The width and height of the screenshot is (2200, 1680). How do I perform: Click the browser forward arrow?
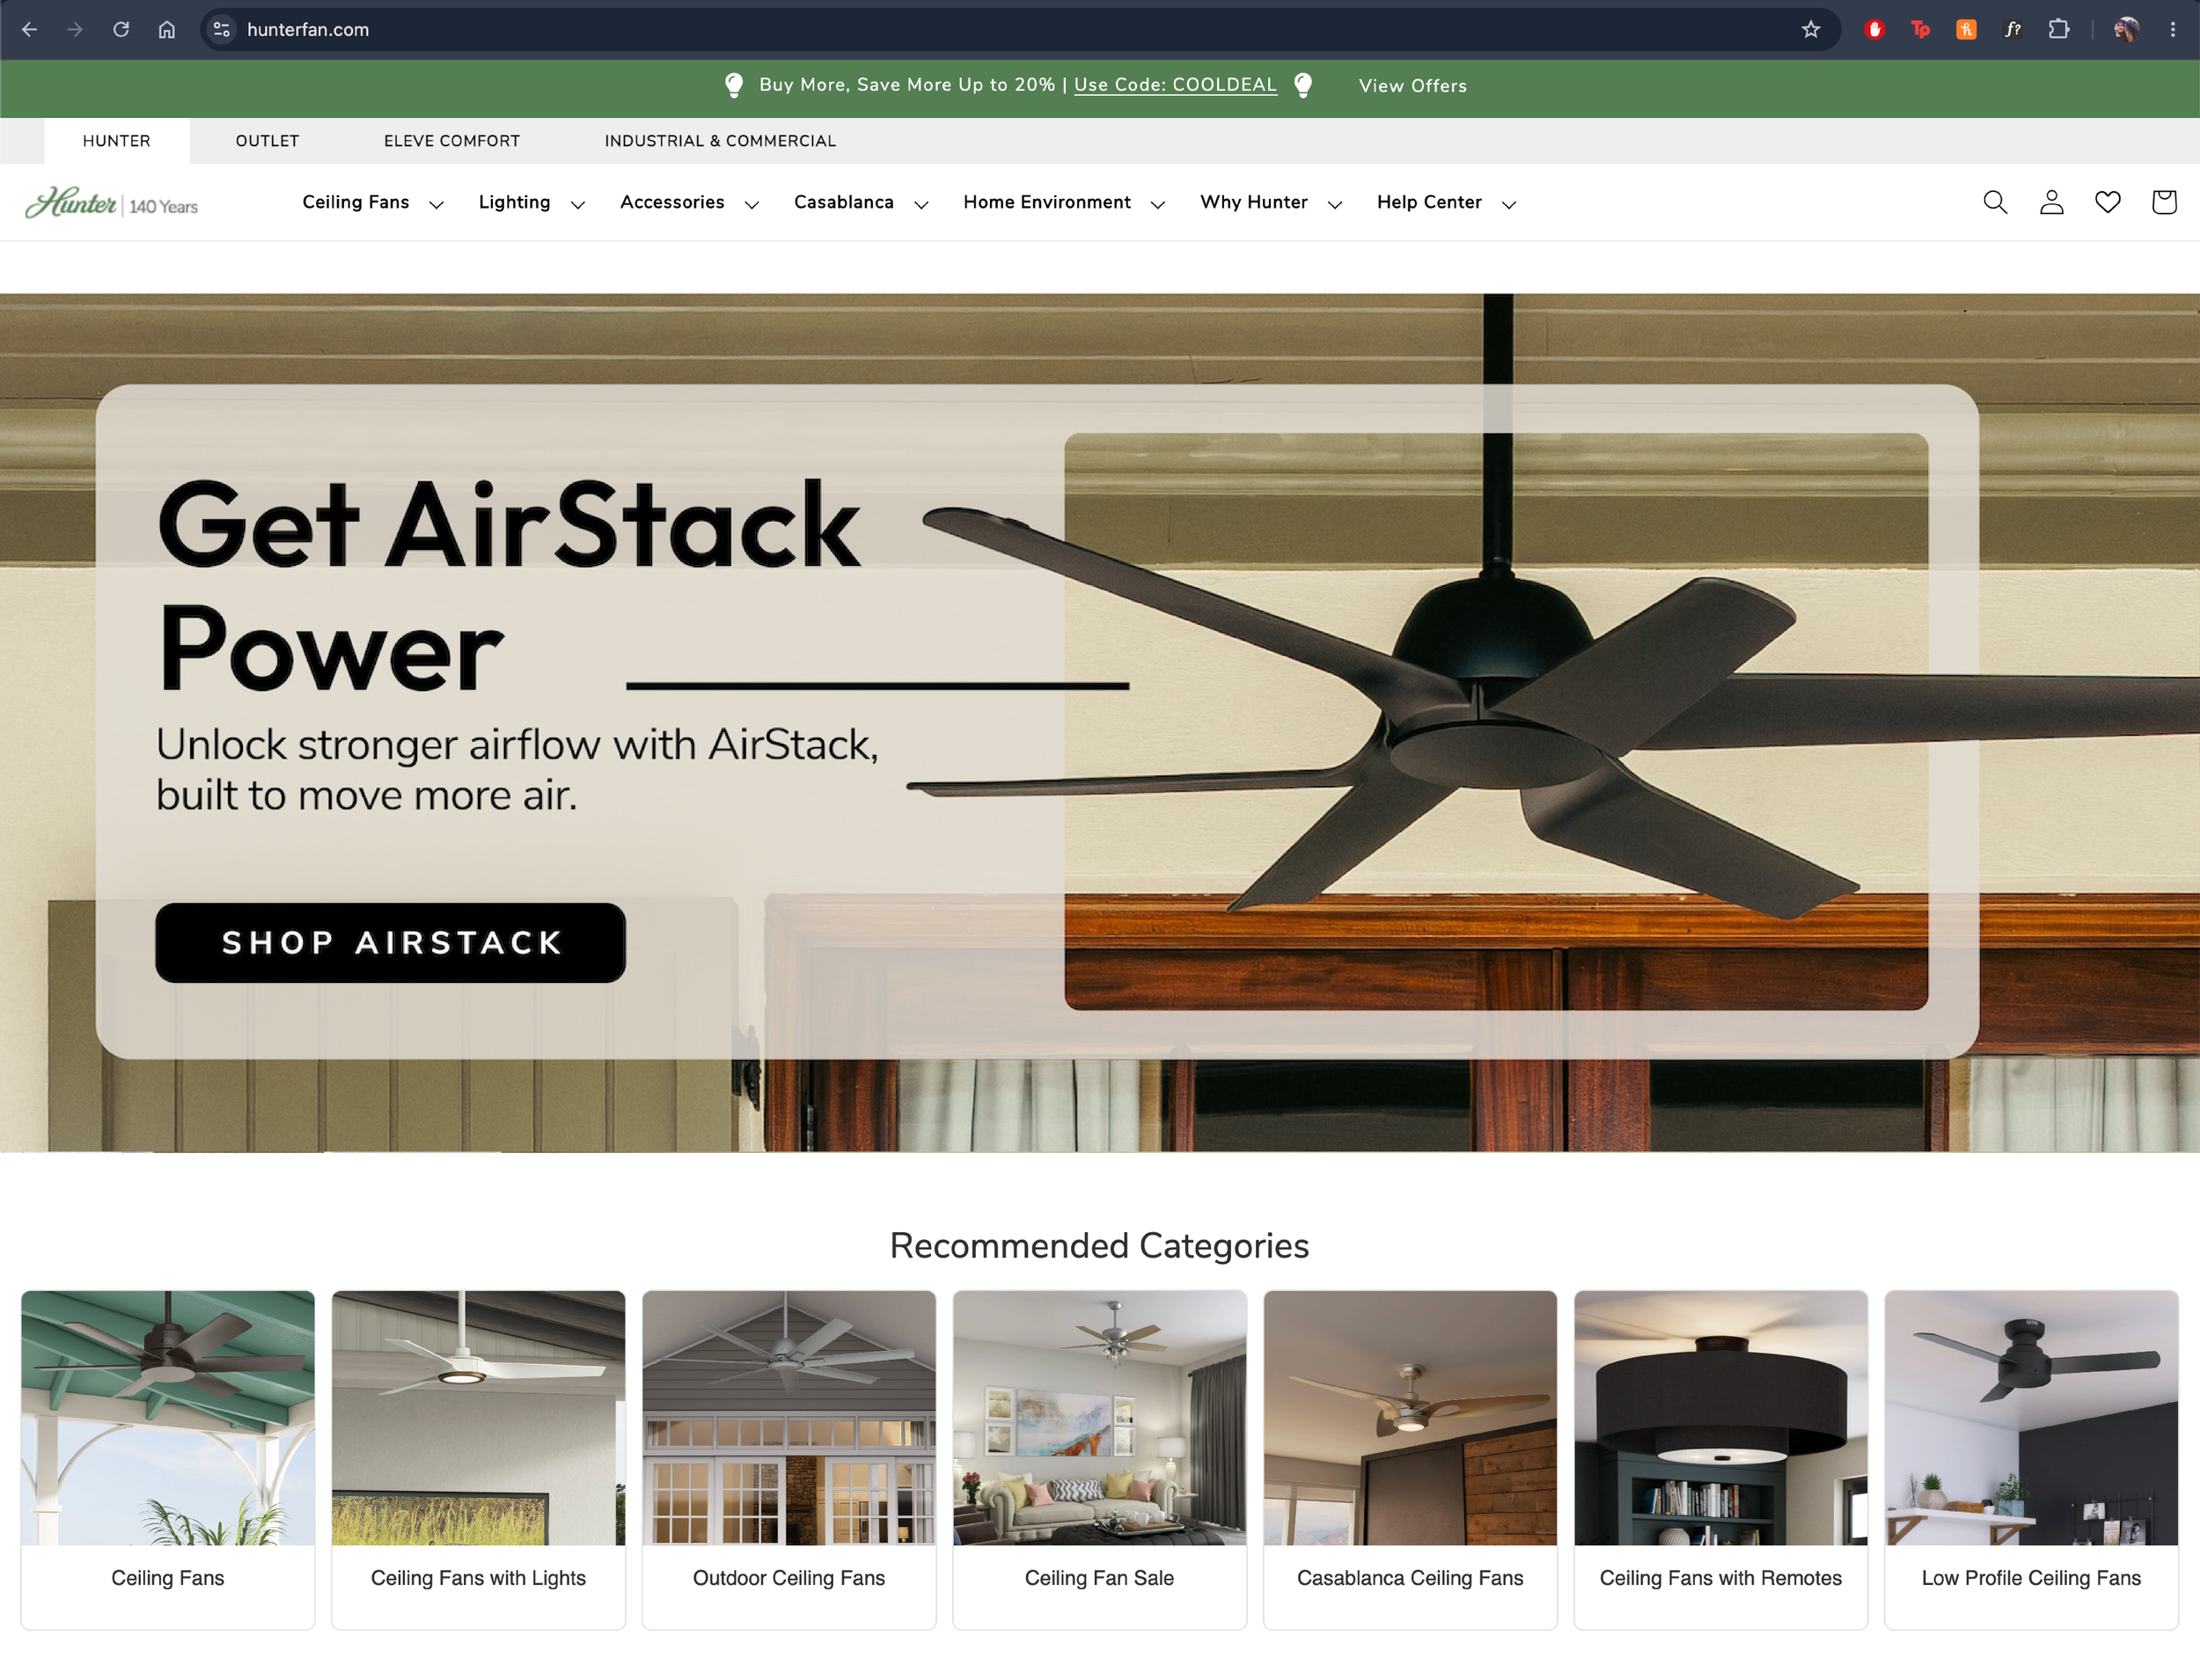click(x=75, y=30)
